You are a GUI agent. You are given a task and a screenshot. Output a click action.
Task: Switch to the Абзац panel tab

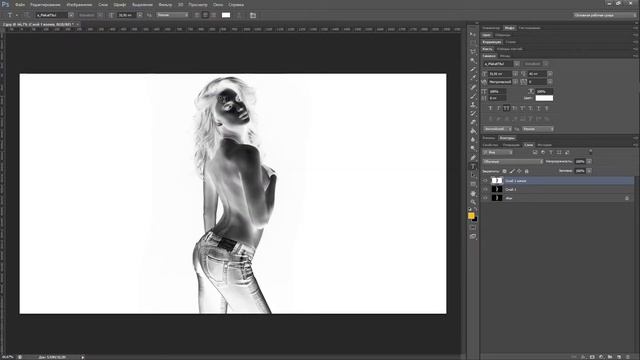[505, 56]
